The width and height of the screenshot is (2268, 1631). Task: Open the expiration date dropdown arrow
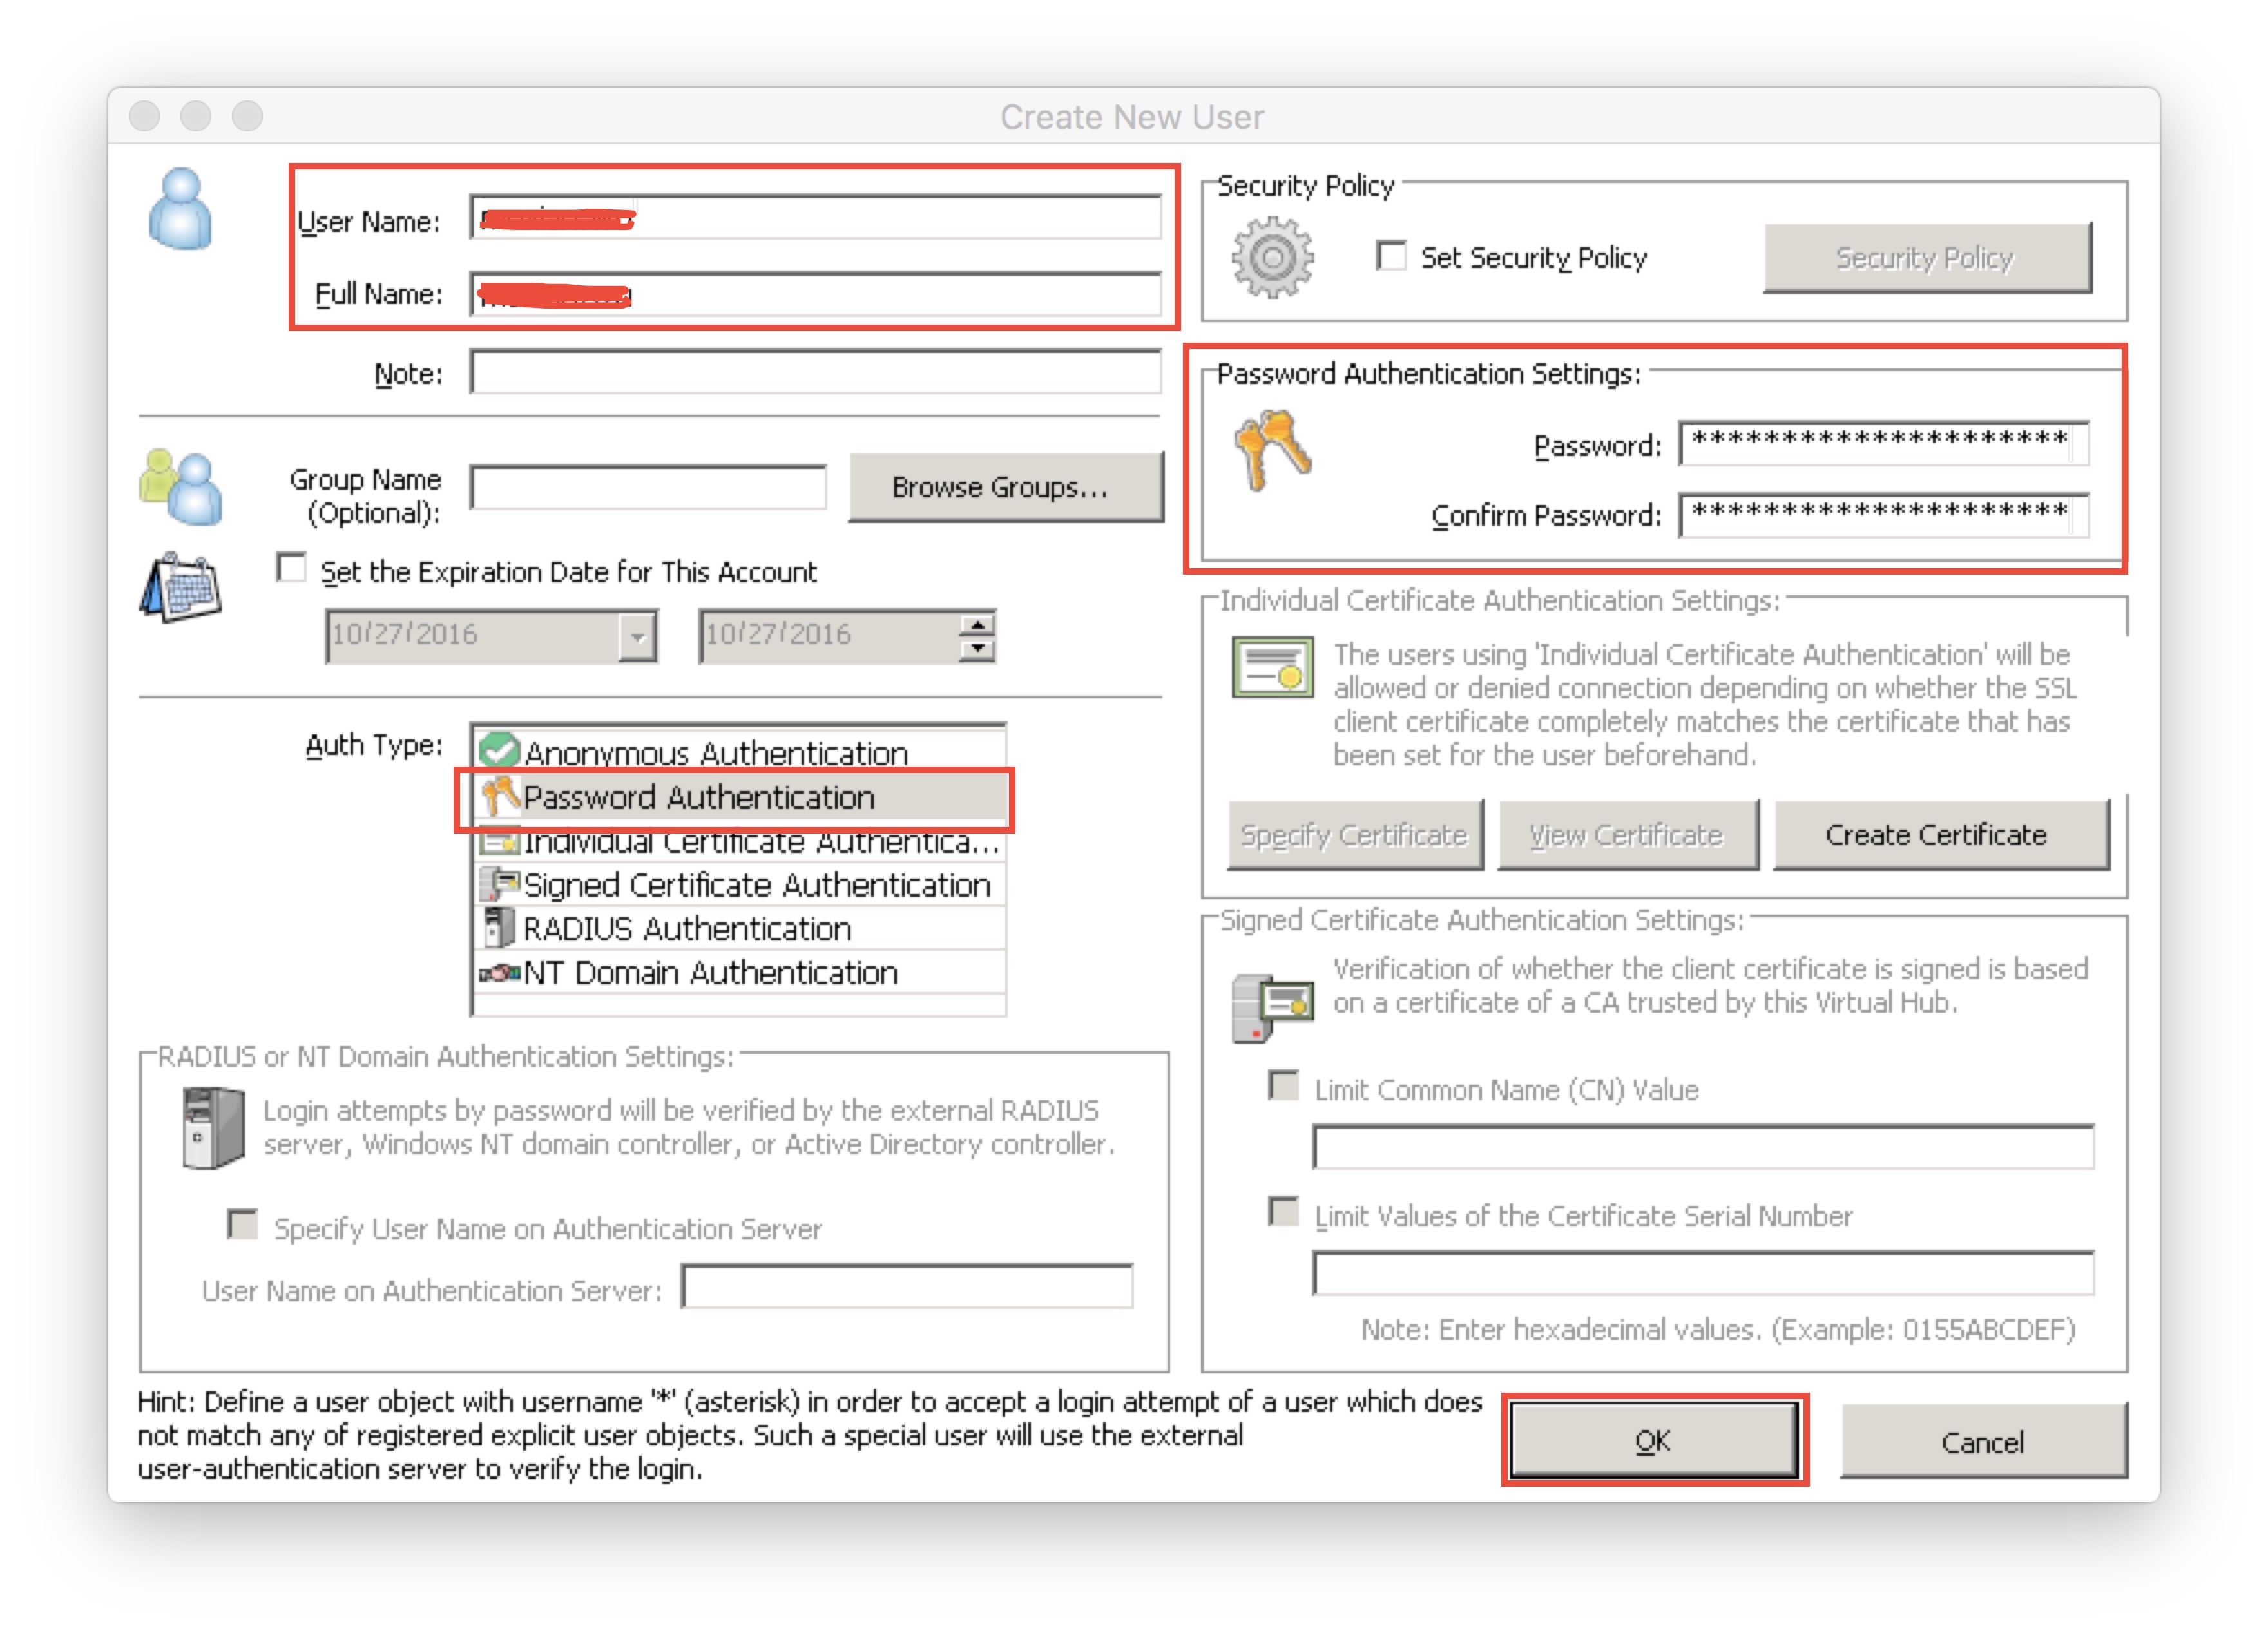(637, 636)
